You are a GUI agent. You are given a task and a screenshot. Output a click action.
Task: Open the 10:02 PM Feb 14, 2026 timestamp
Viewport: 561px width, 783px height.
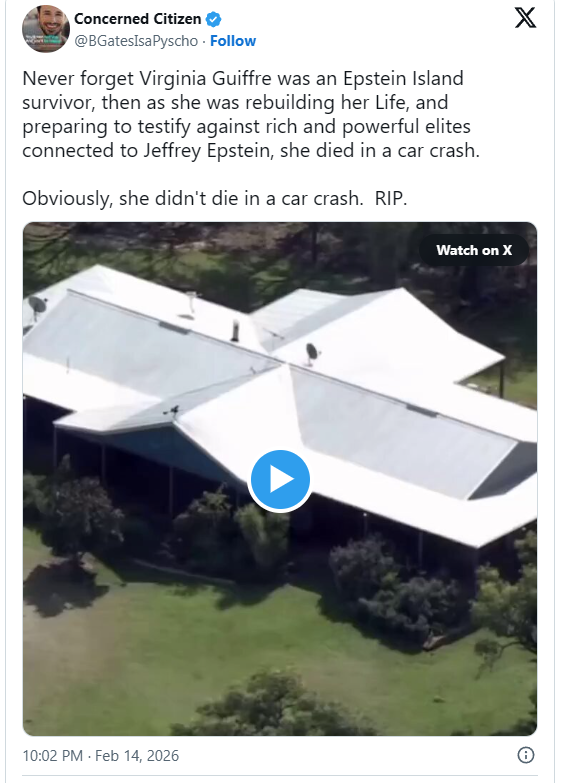(100, 756)
